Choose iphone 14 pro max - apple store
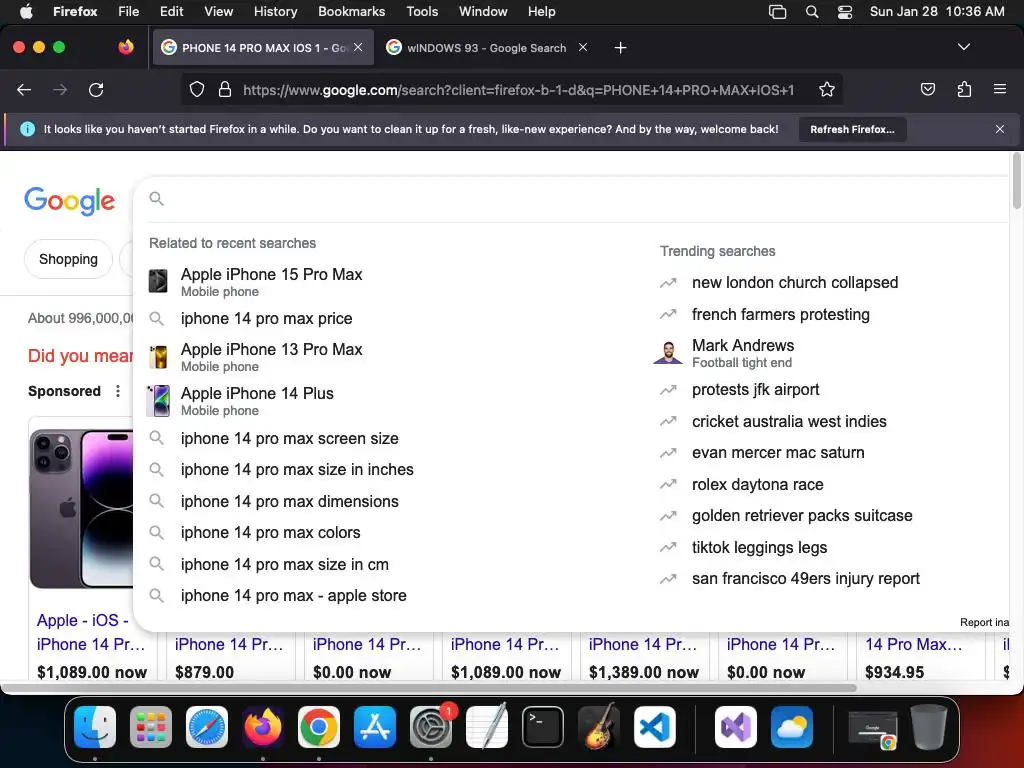 tap(293, 596)
